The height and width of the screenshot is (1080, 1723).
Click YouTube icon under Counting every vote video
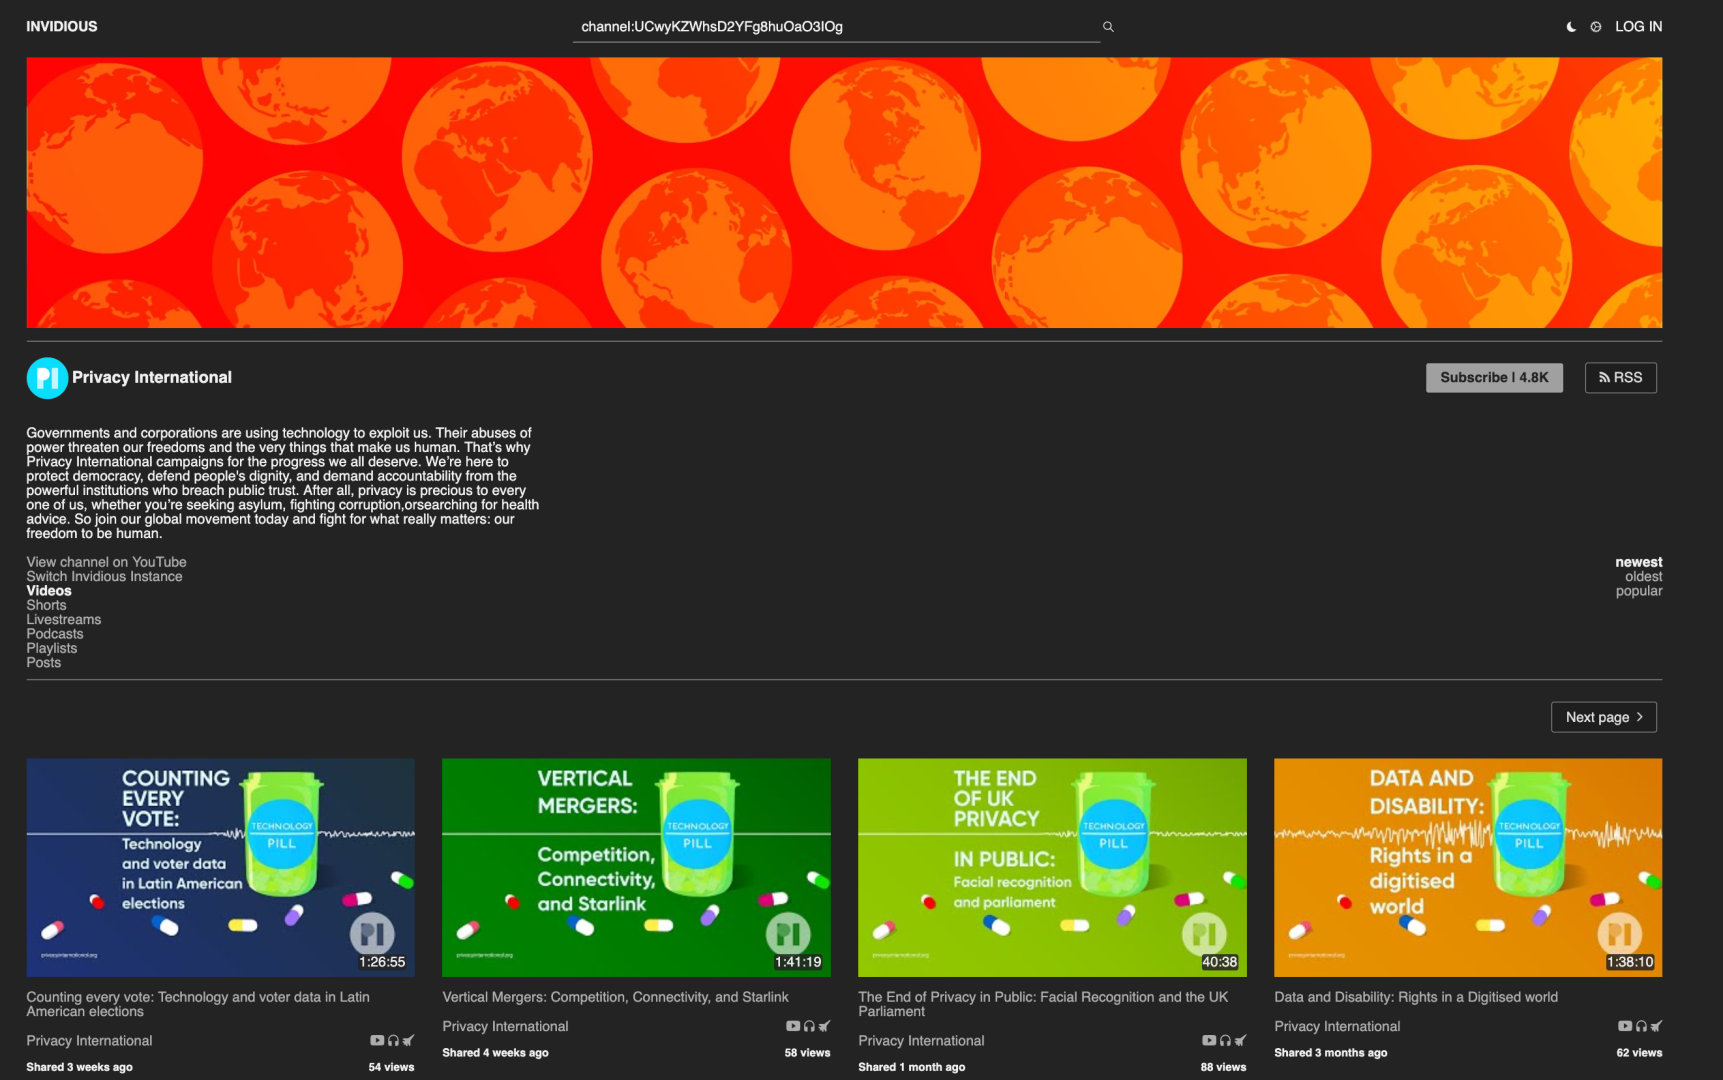click(x=377, y=1040)
